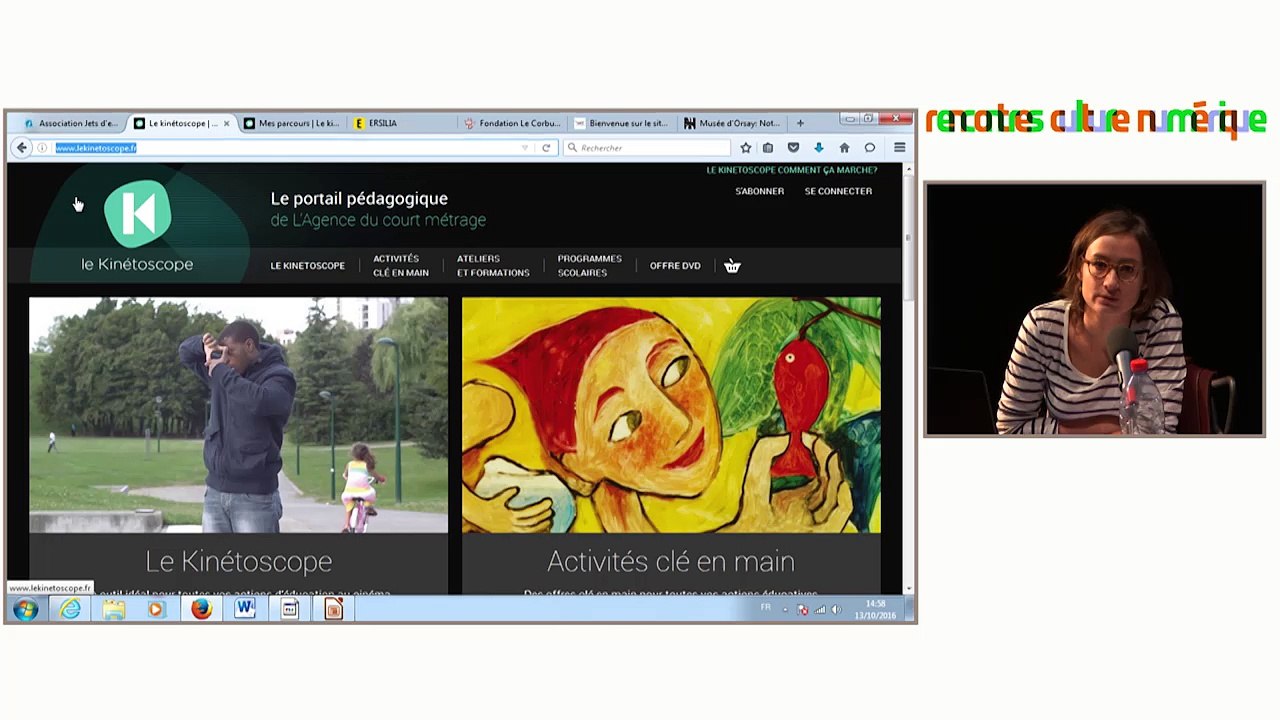Open a new browser tab with plus

800,123
